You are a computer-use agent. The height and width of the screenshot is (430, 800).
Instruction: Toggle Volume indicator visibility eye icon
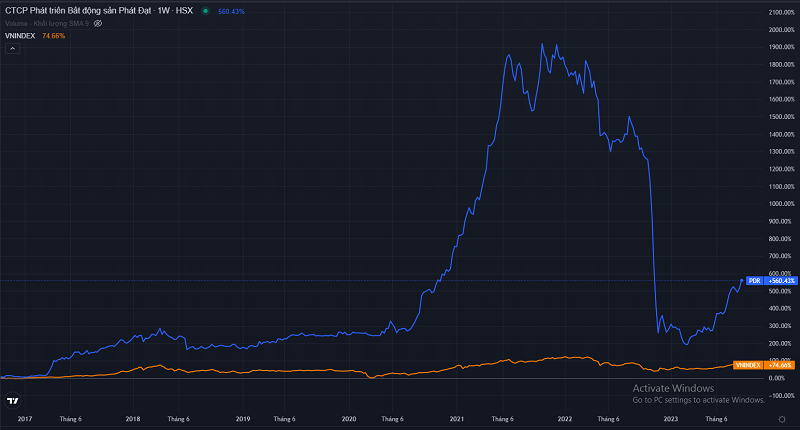tap(98, 23)
